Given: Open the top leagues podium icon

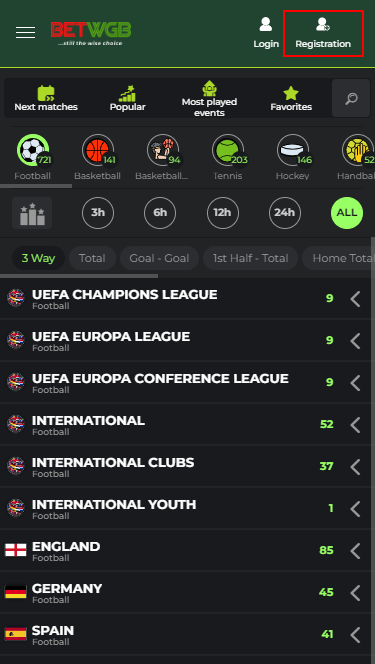Looking at the screenshot, I should click(x=32, y=213).
